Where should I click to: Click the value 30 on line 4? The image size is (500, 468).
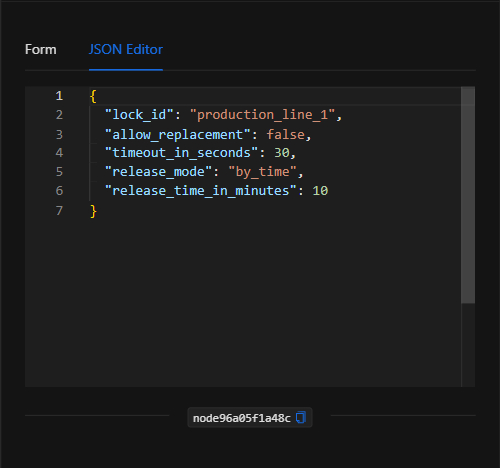point(282,153)
